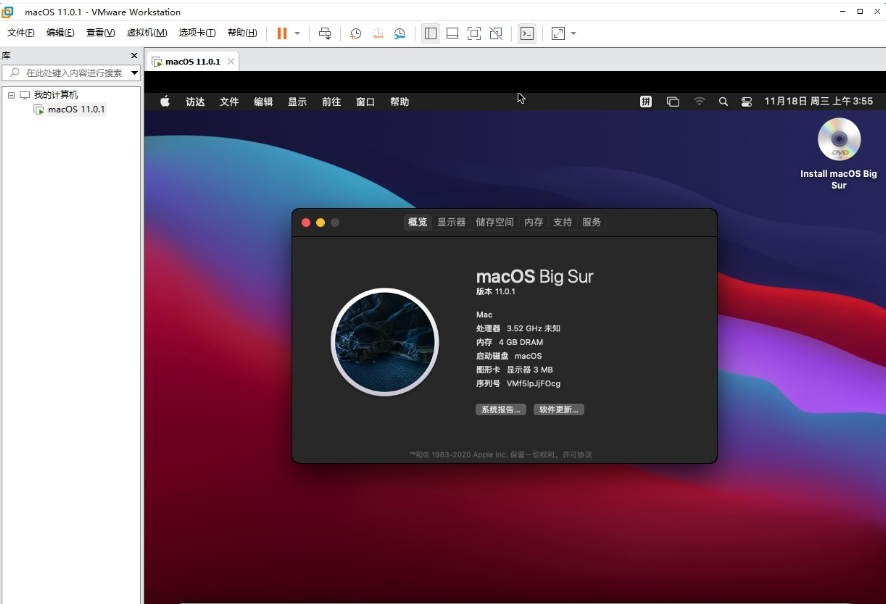Image resolution: width=886 pixels, height=604 pixels.
Task: Toggle Unity mode icon in the toolbar
Action: tap(496, 33)
